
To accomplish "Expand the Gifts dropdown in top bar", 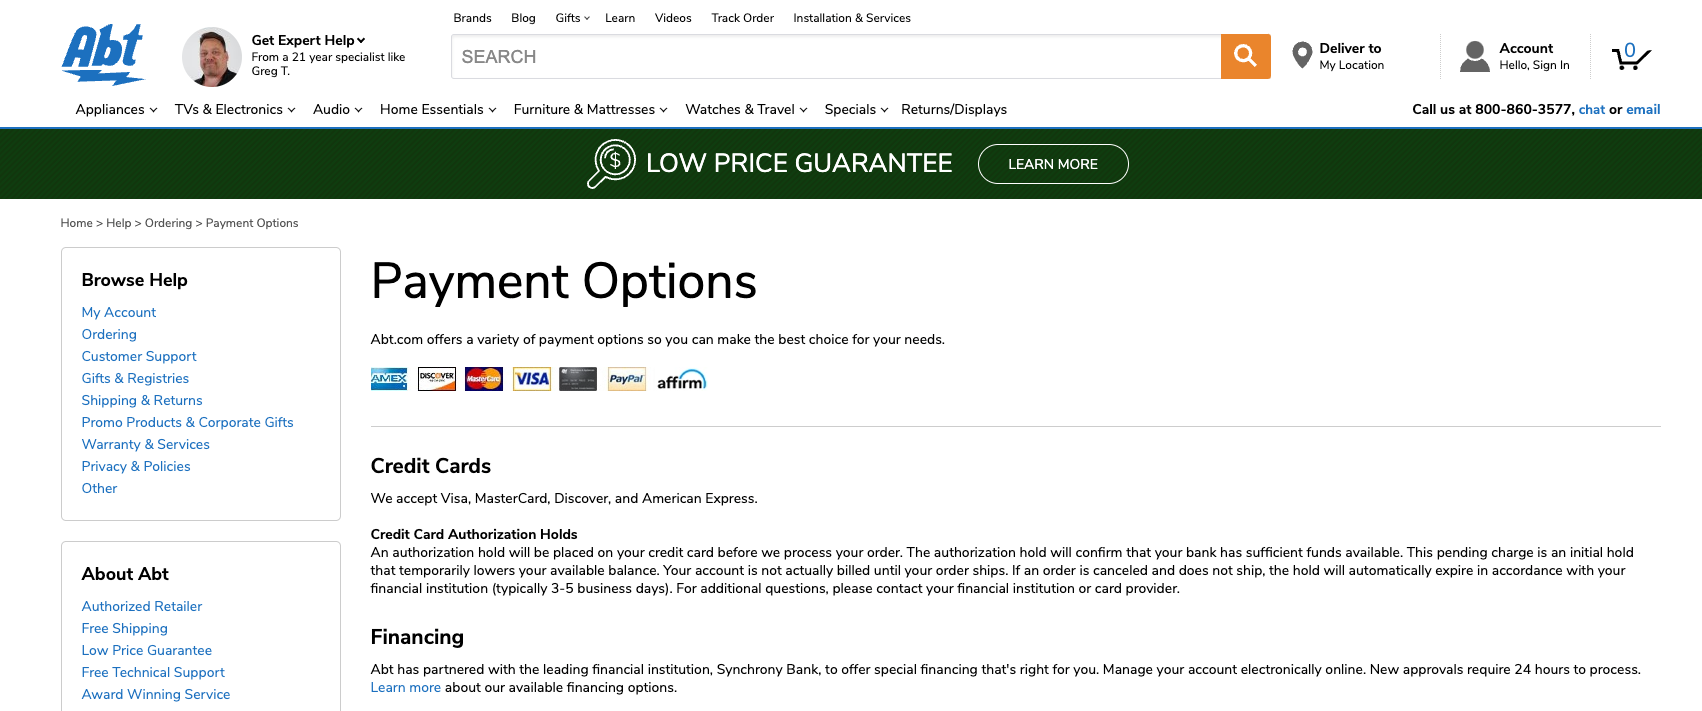I will click(x=572, y=18).
